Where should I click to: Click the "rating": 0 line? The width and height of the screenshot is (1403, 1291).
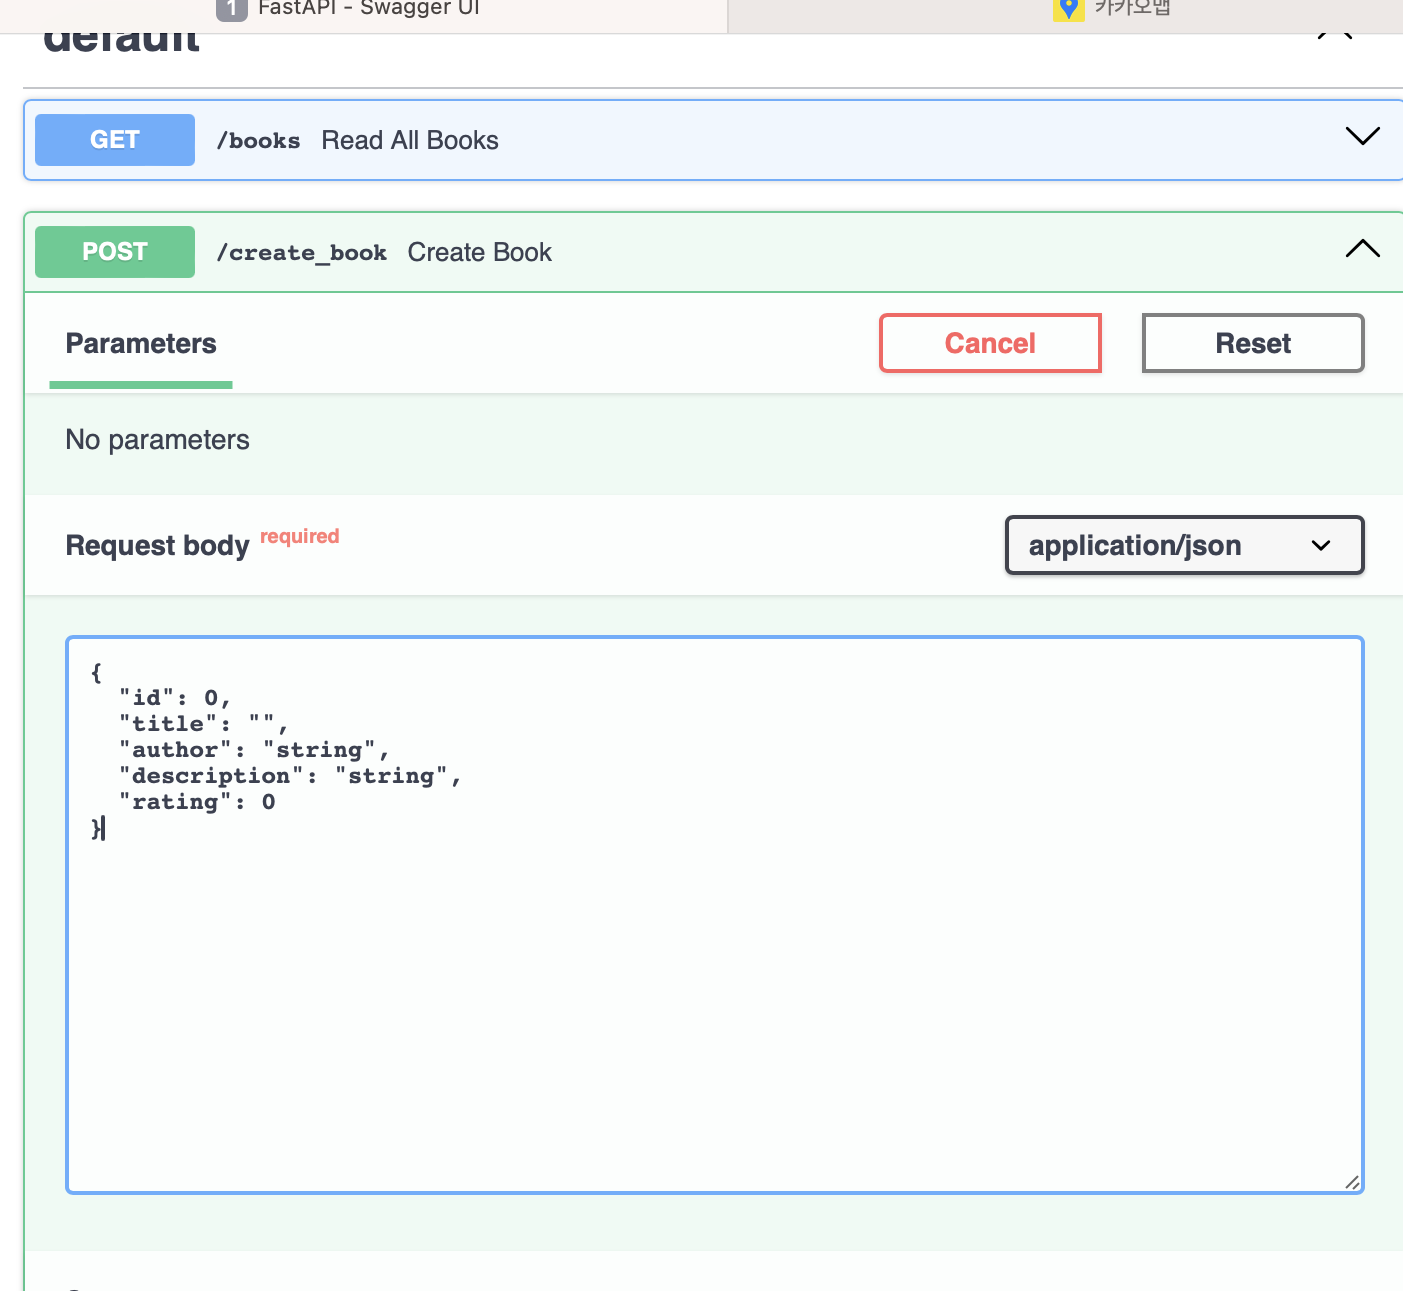tap(197, 802)
